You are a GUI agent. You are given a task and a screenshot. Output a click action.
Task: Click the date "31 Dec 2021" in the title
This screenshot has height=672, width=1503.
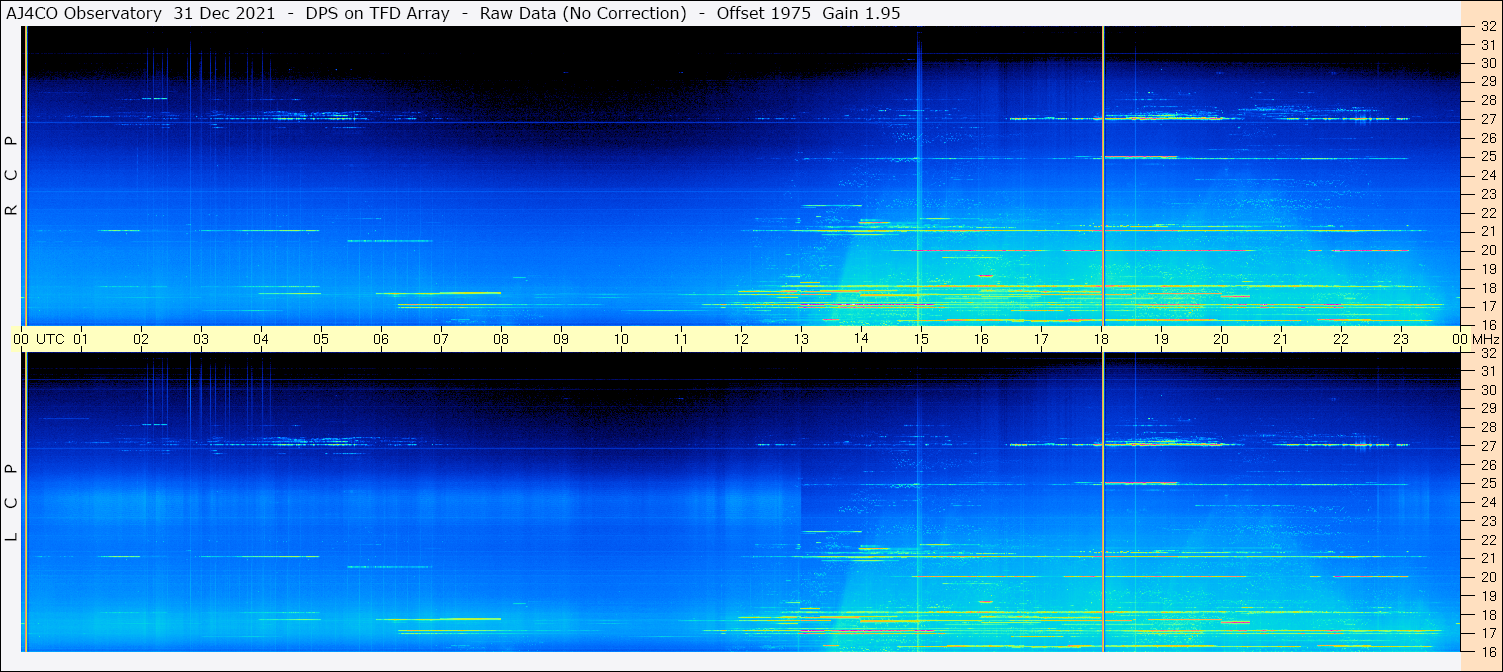point(225,13)
